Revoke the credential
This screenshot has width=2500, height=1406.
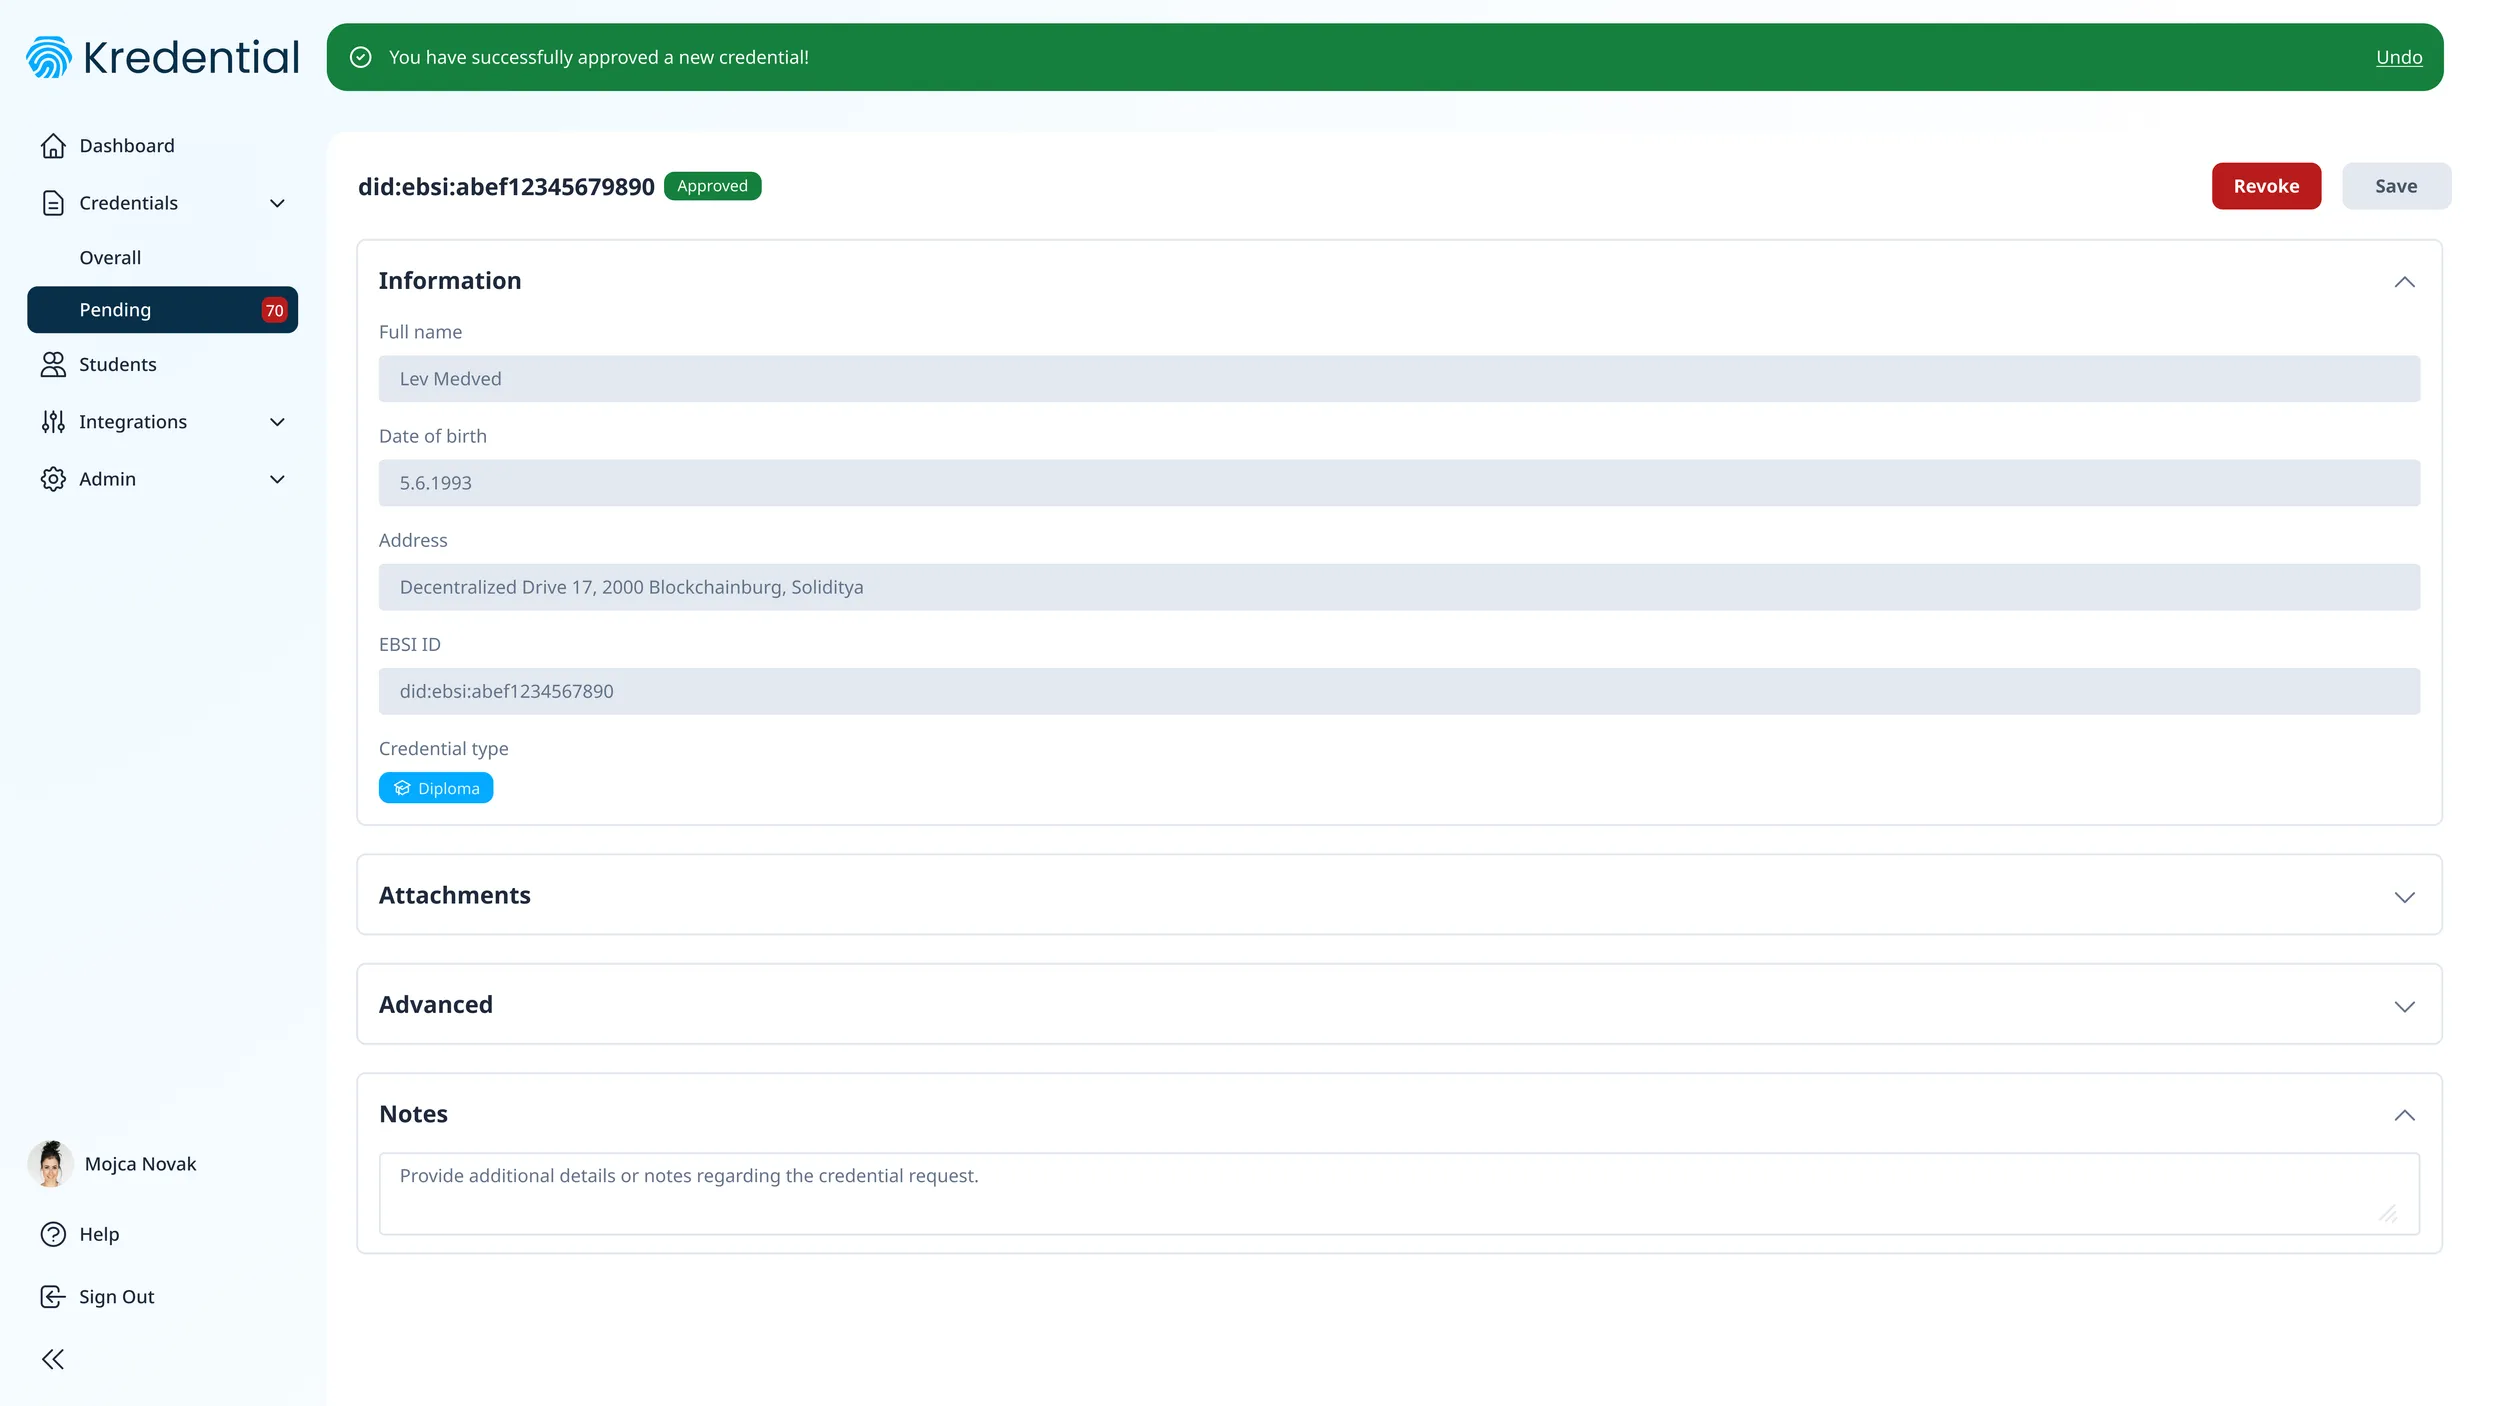click(x=2266, y=186)
